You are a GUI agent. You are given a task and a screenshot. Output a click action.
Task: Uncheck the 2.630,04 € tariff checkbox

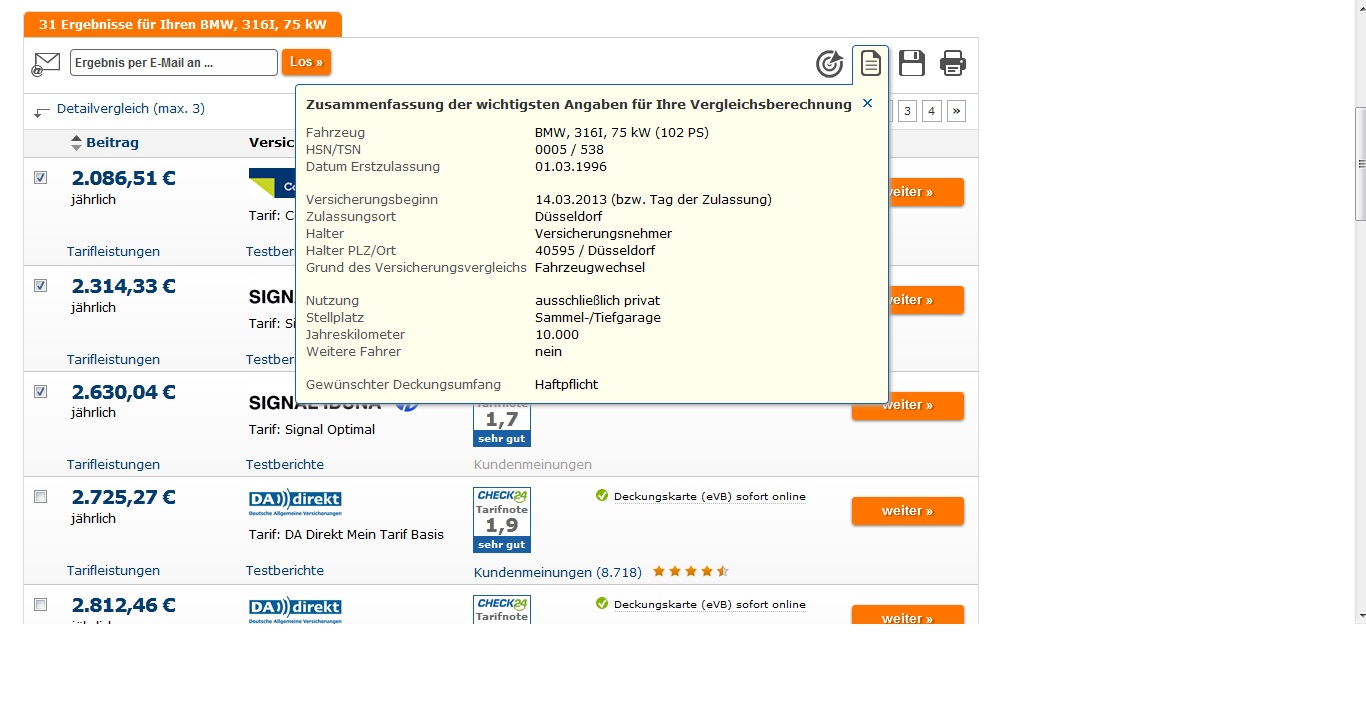(x=41, y=392)
